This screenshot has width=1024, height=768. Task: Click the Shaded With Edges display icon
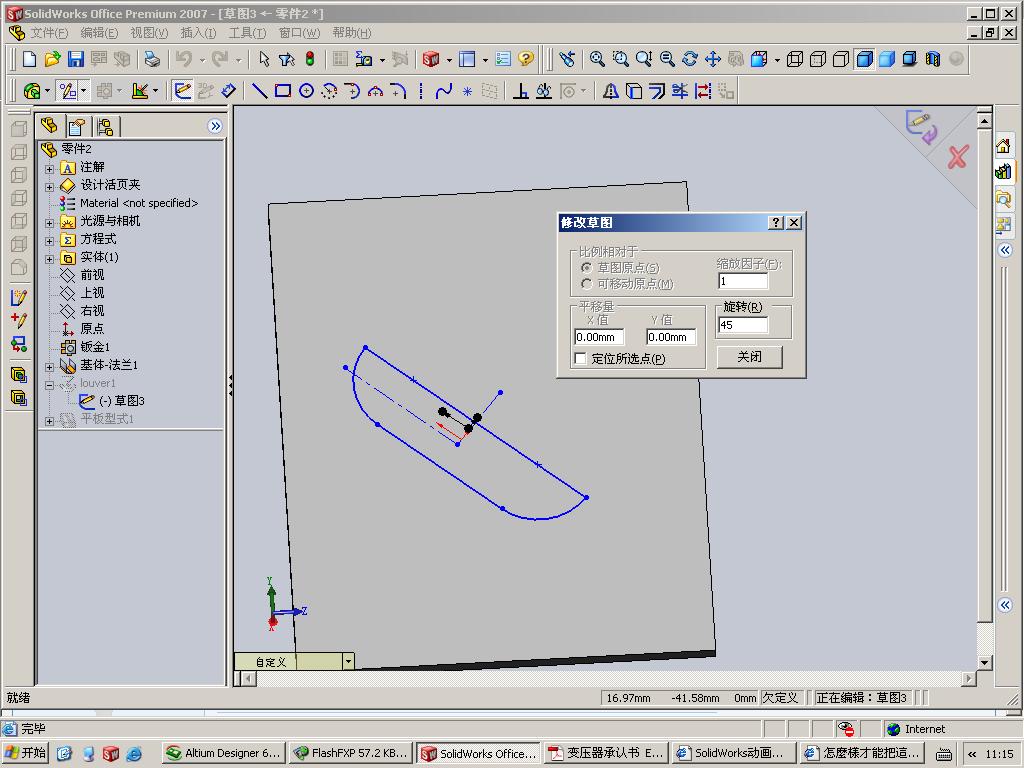864,59
